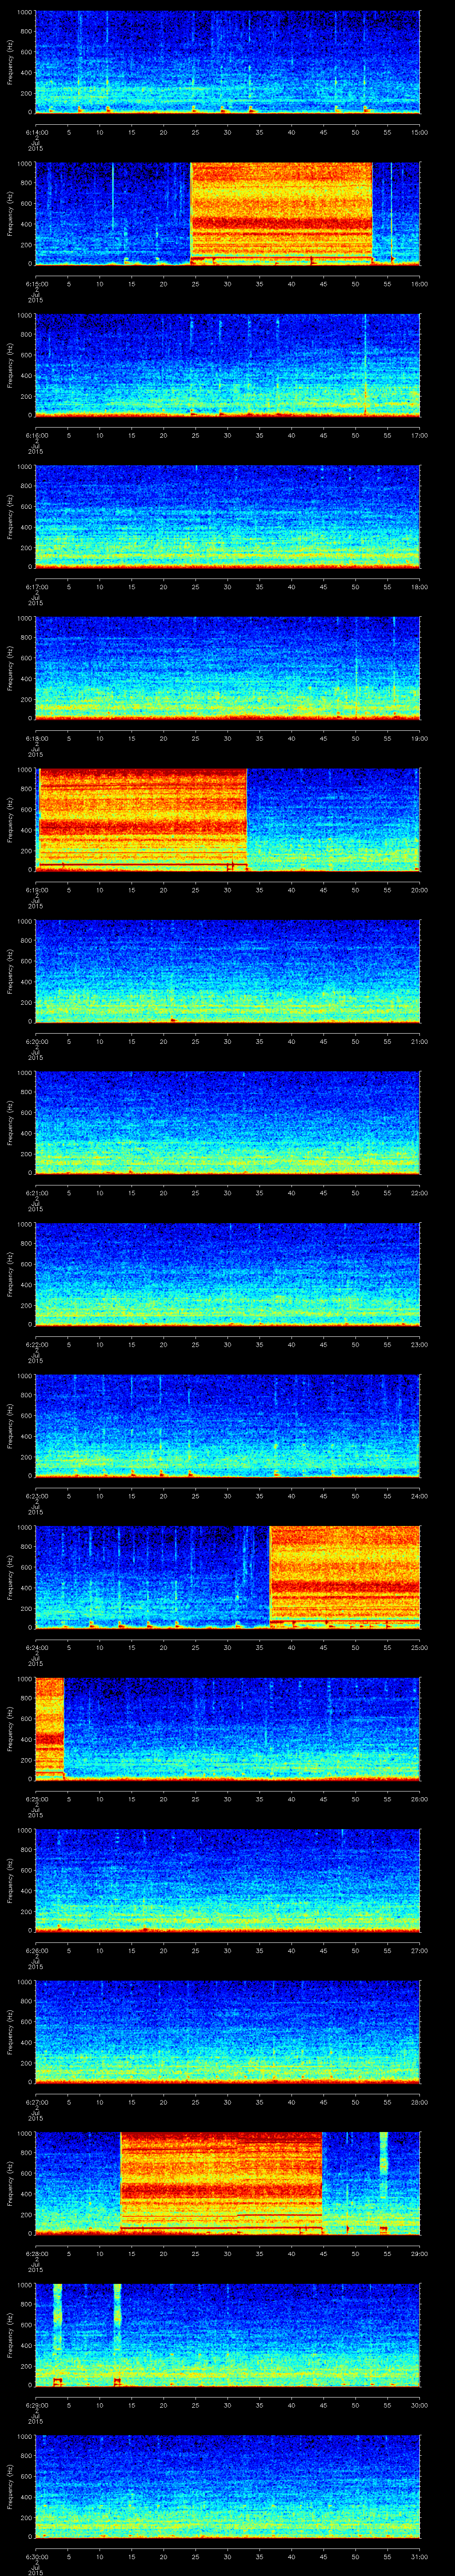Click the 6:21:00 start time label
455x2576 pixels.
[x=36, y=1192]
